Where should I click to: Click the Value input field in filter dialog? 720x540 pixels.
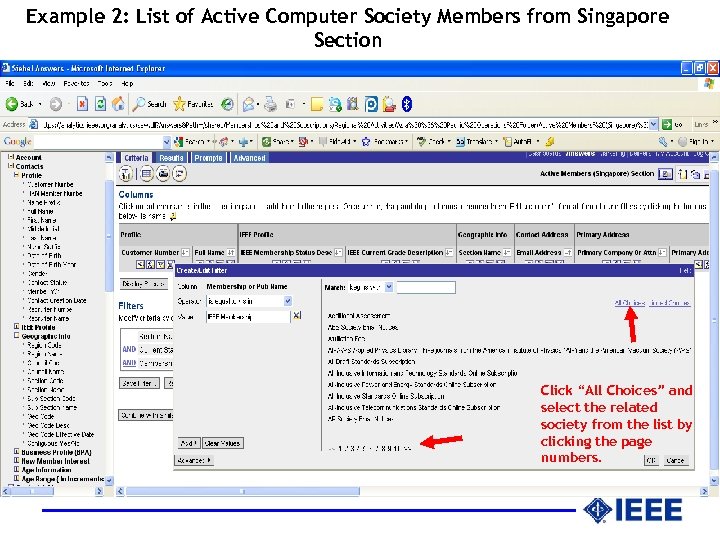click(248, 317)
